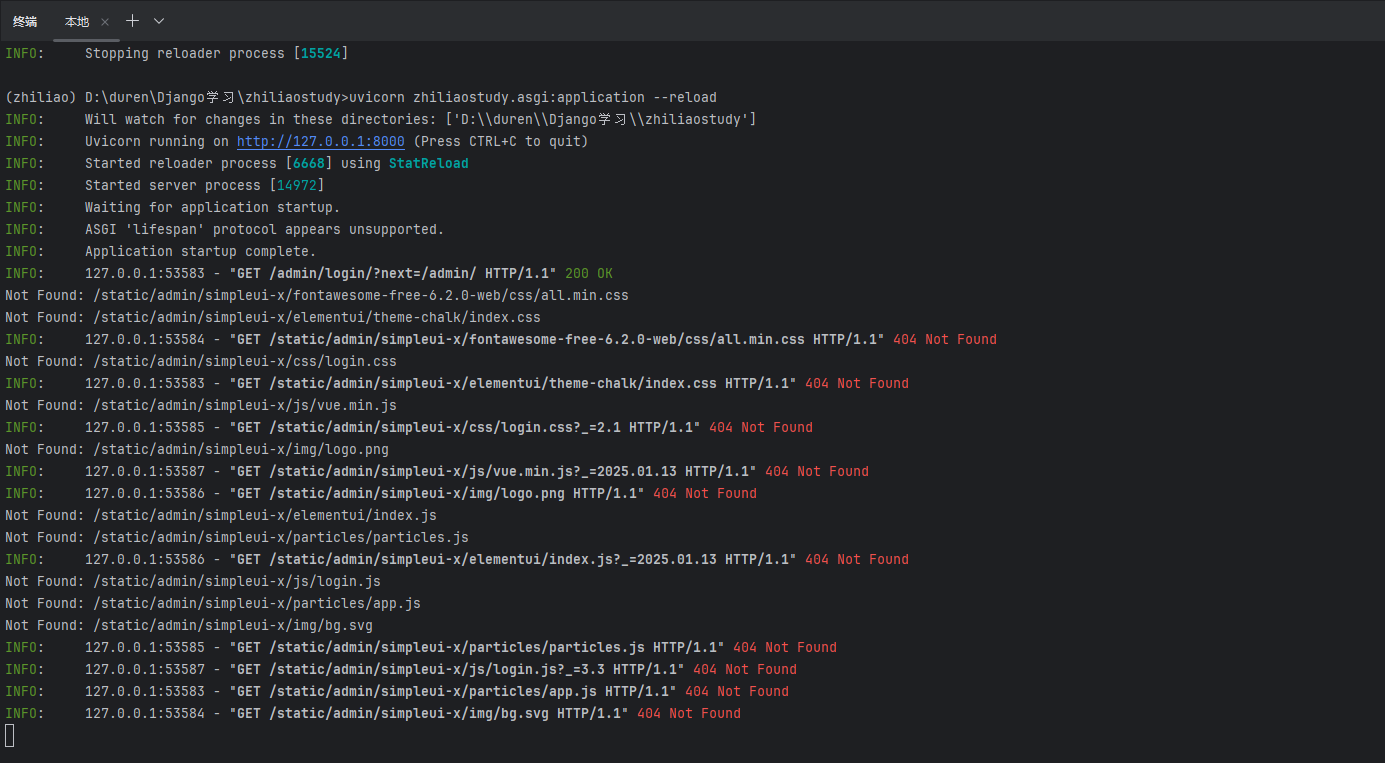The height and width of the screenshot is (763, 1385).
Task: Click GET request for img/bg.svg
Action: point(429,713)
